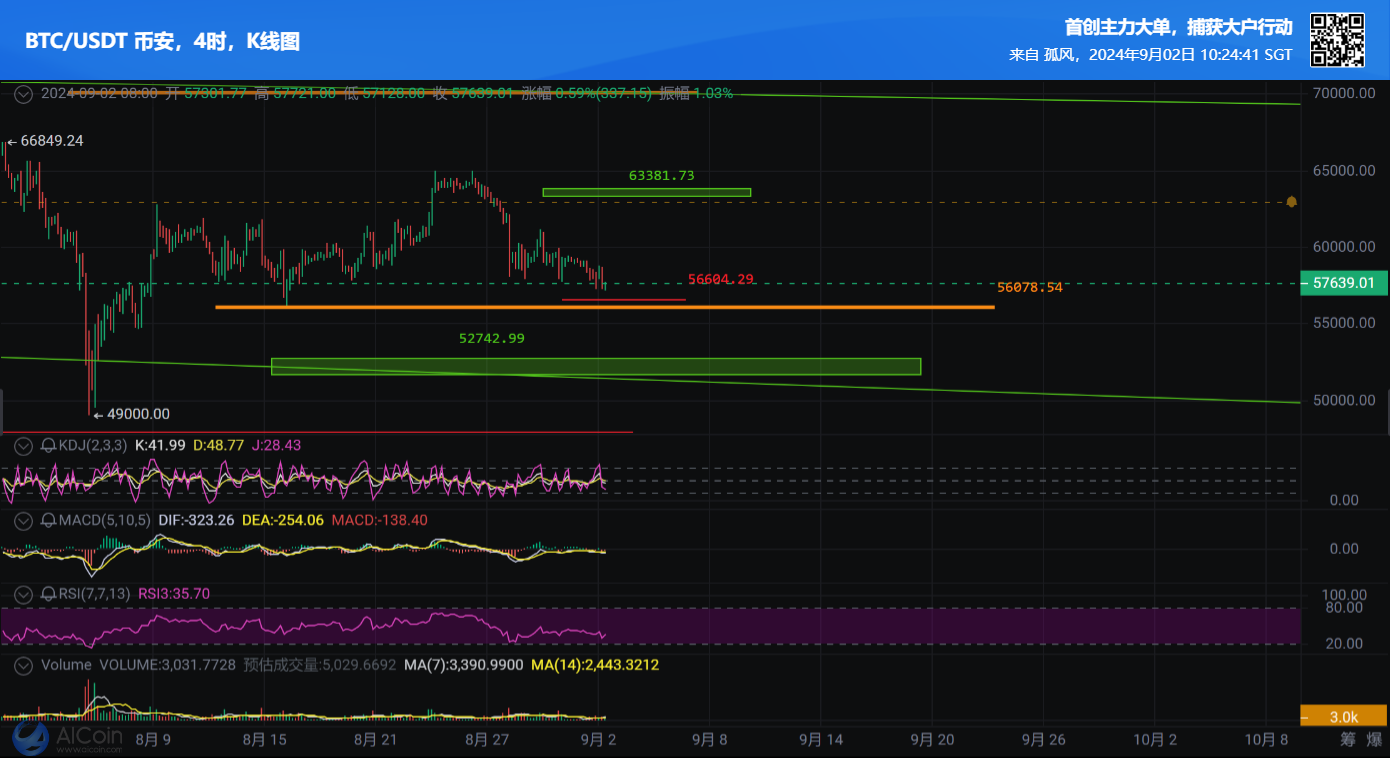1390x758 pixels.
Task: Collapse the main candlestick info row
Action: click(x=22, y=94)
